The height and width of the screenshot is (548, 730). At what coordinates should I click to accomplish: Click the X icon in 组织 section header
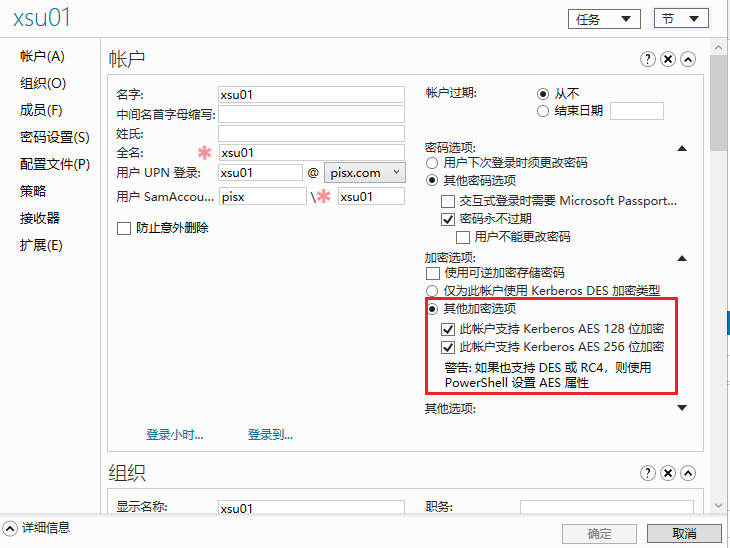(x=668, y=472)
